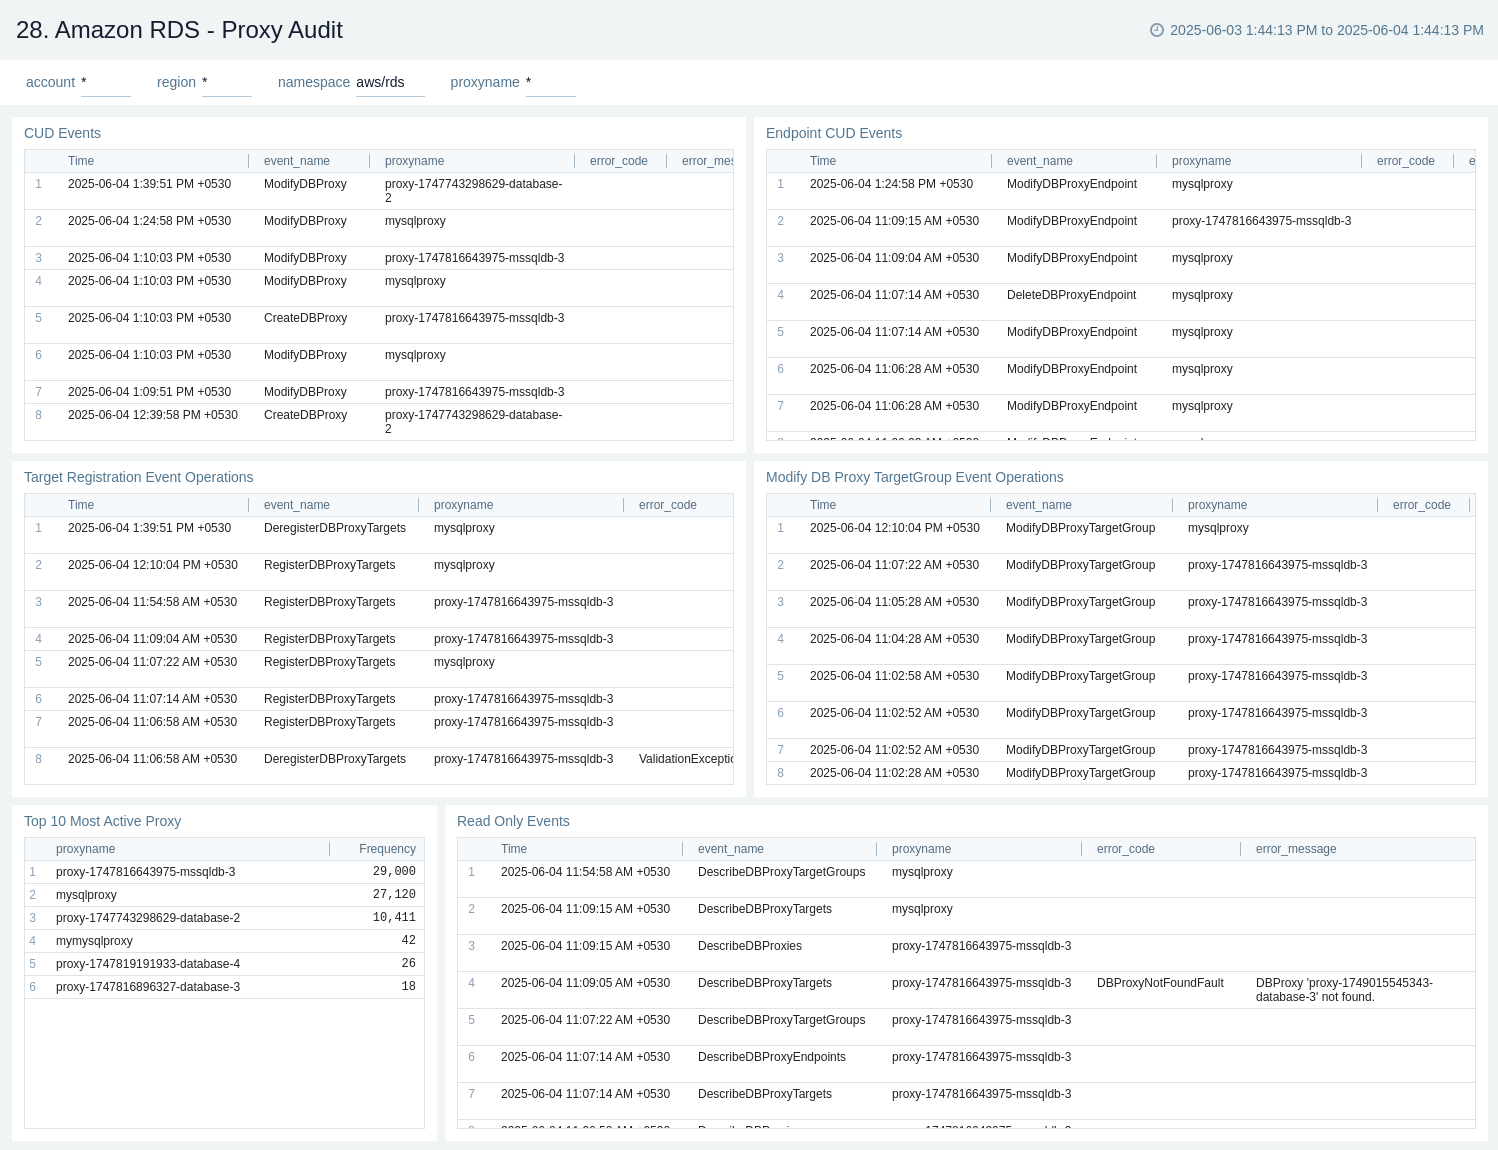Open the account filter dropdown
This screenshot has width=1498, height=1150.
pyautogui.click(x=105, y=84)
